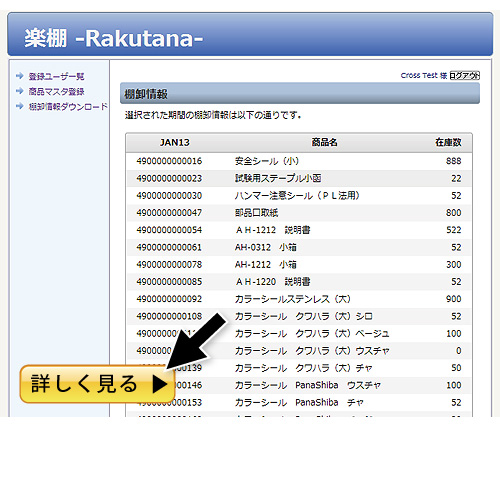Select the カラーシールステンレス（大） row

point(299,299)
